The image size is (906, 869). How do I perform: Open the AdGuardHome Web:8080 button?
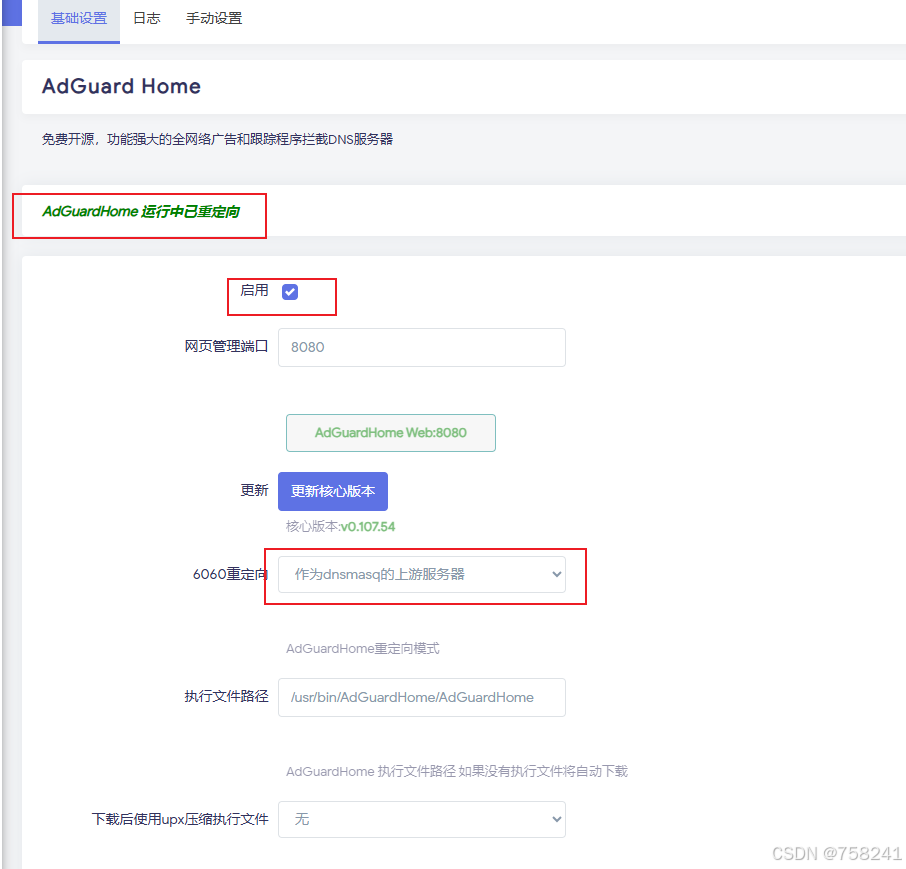(x=391, y=433)
